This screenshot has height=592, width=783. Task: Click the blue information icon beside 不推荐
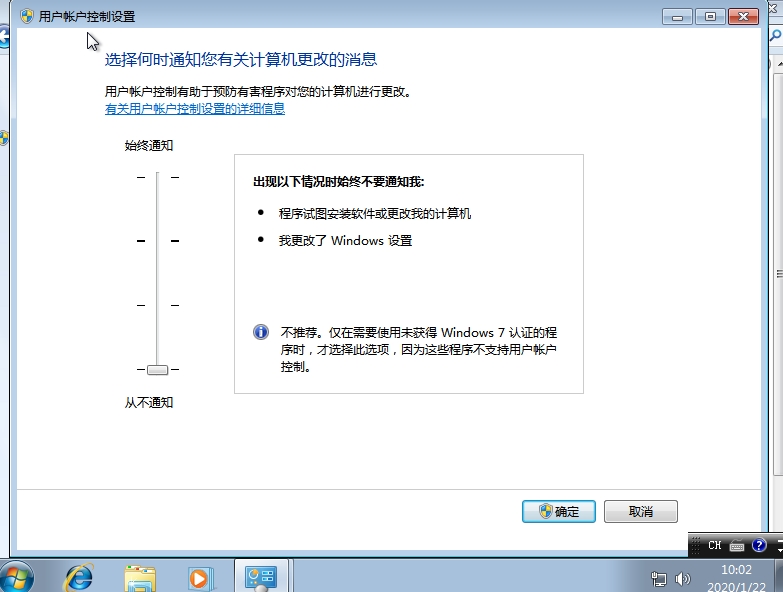click(x=261, y=332)
